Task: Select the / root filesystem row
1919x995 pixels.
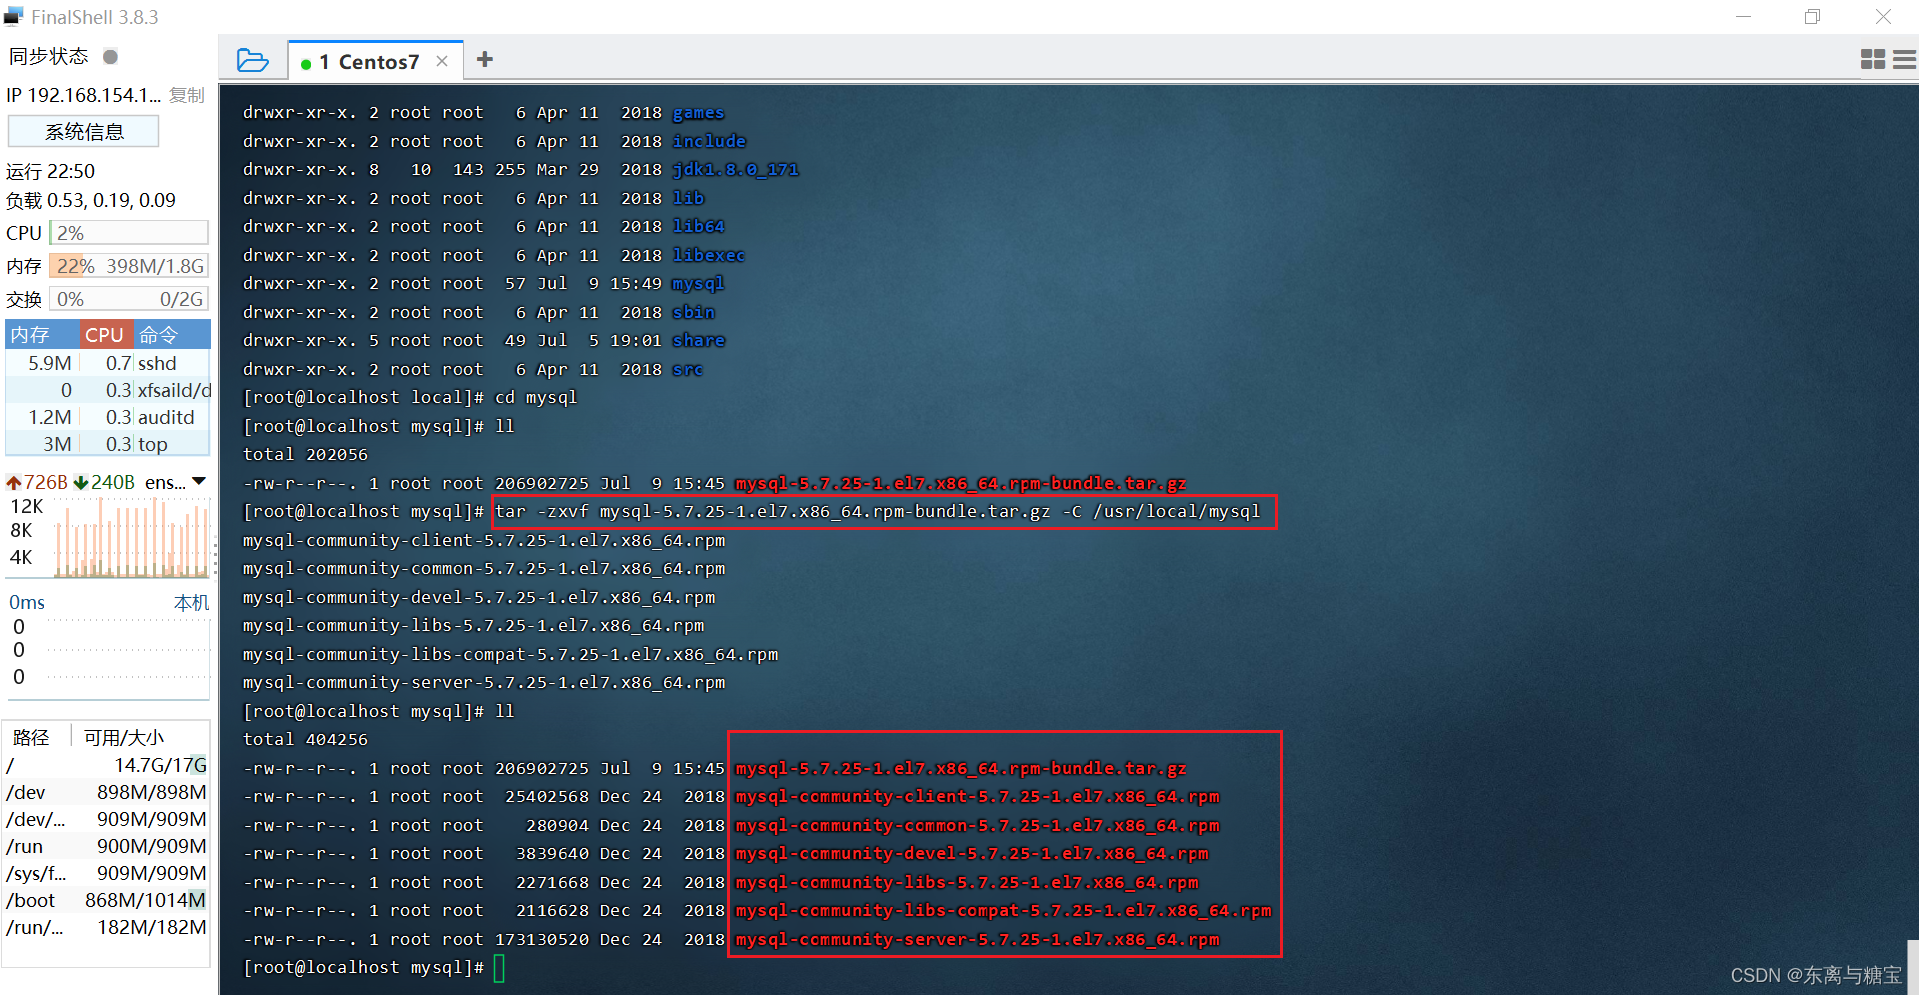Action: (x=106, y=765)
